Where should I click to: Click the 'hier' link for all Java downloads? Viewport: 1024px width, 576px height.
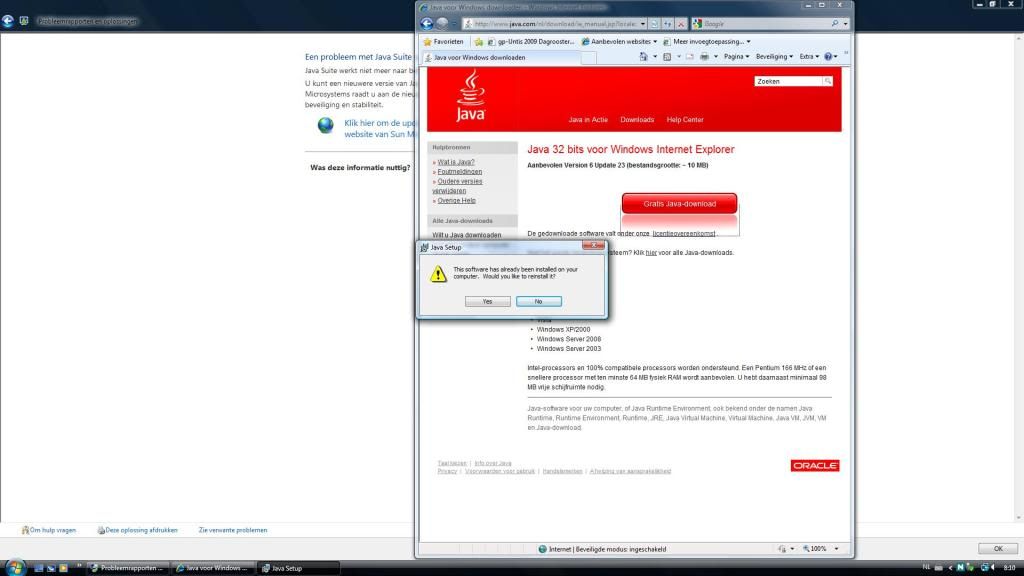pos(651,253)
